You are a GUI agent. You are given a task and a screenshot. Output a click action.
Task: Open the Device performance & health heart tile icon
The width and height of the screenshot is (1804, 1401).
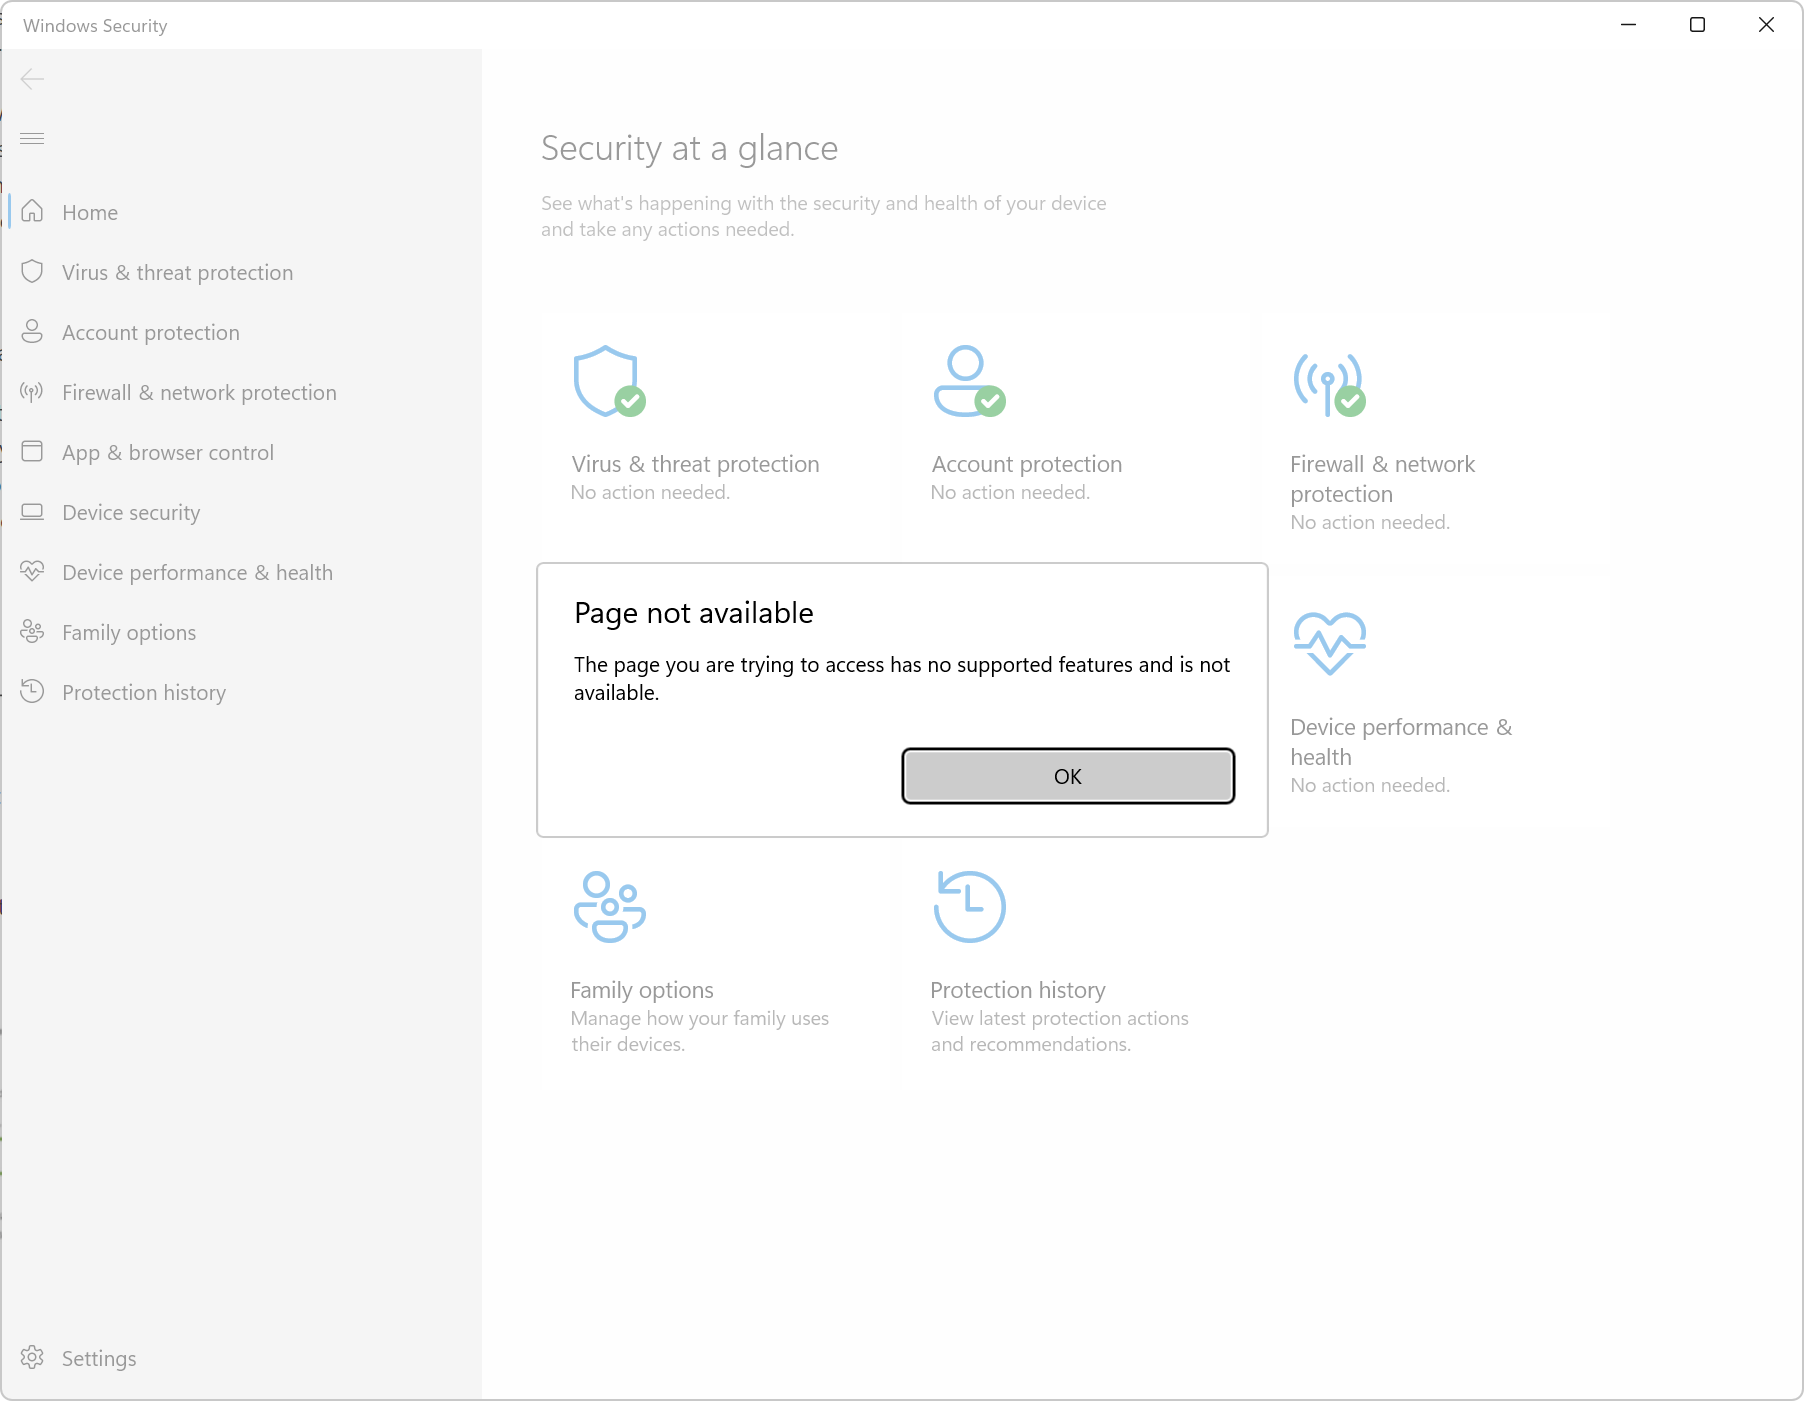coord(1329,643)
